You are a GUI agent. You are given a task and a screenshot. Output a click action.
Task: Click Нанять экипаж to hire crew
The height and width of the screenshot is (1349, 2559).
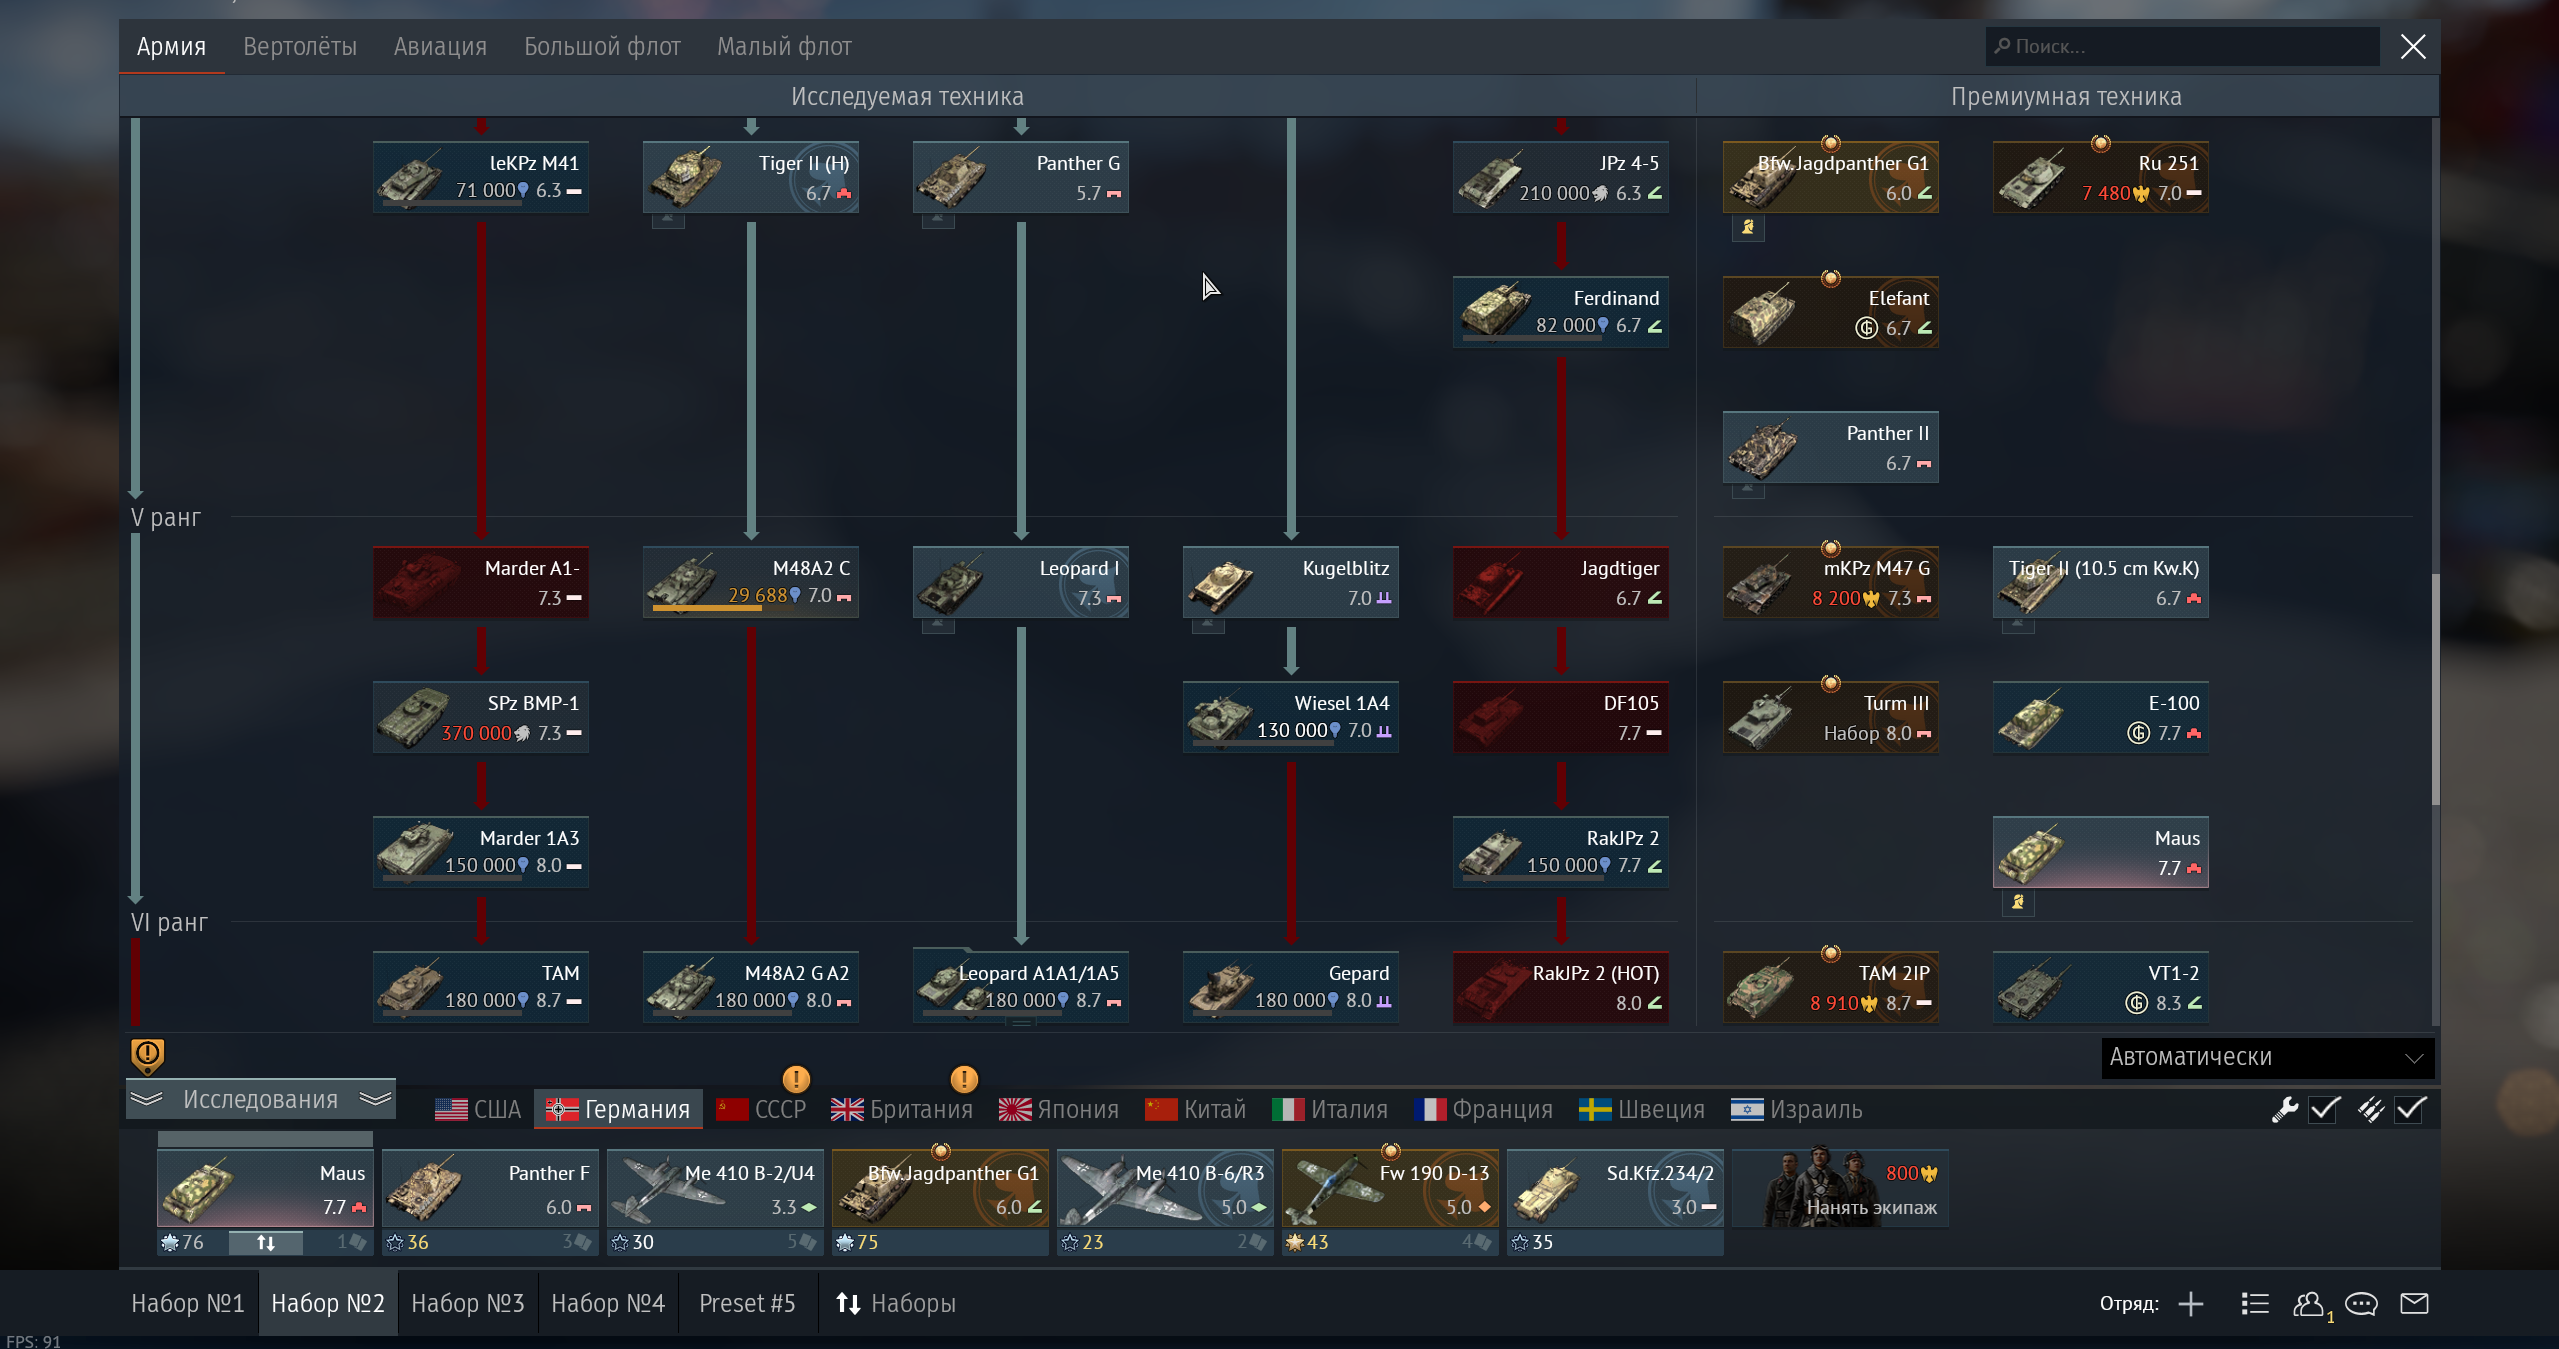pyautogui.click(x=1840, y=1189)
